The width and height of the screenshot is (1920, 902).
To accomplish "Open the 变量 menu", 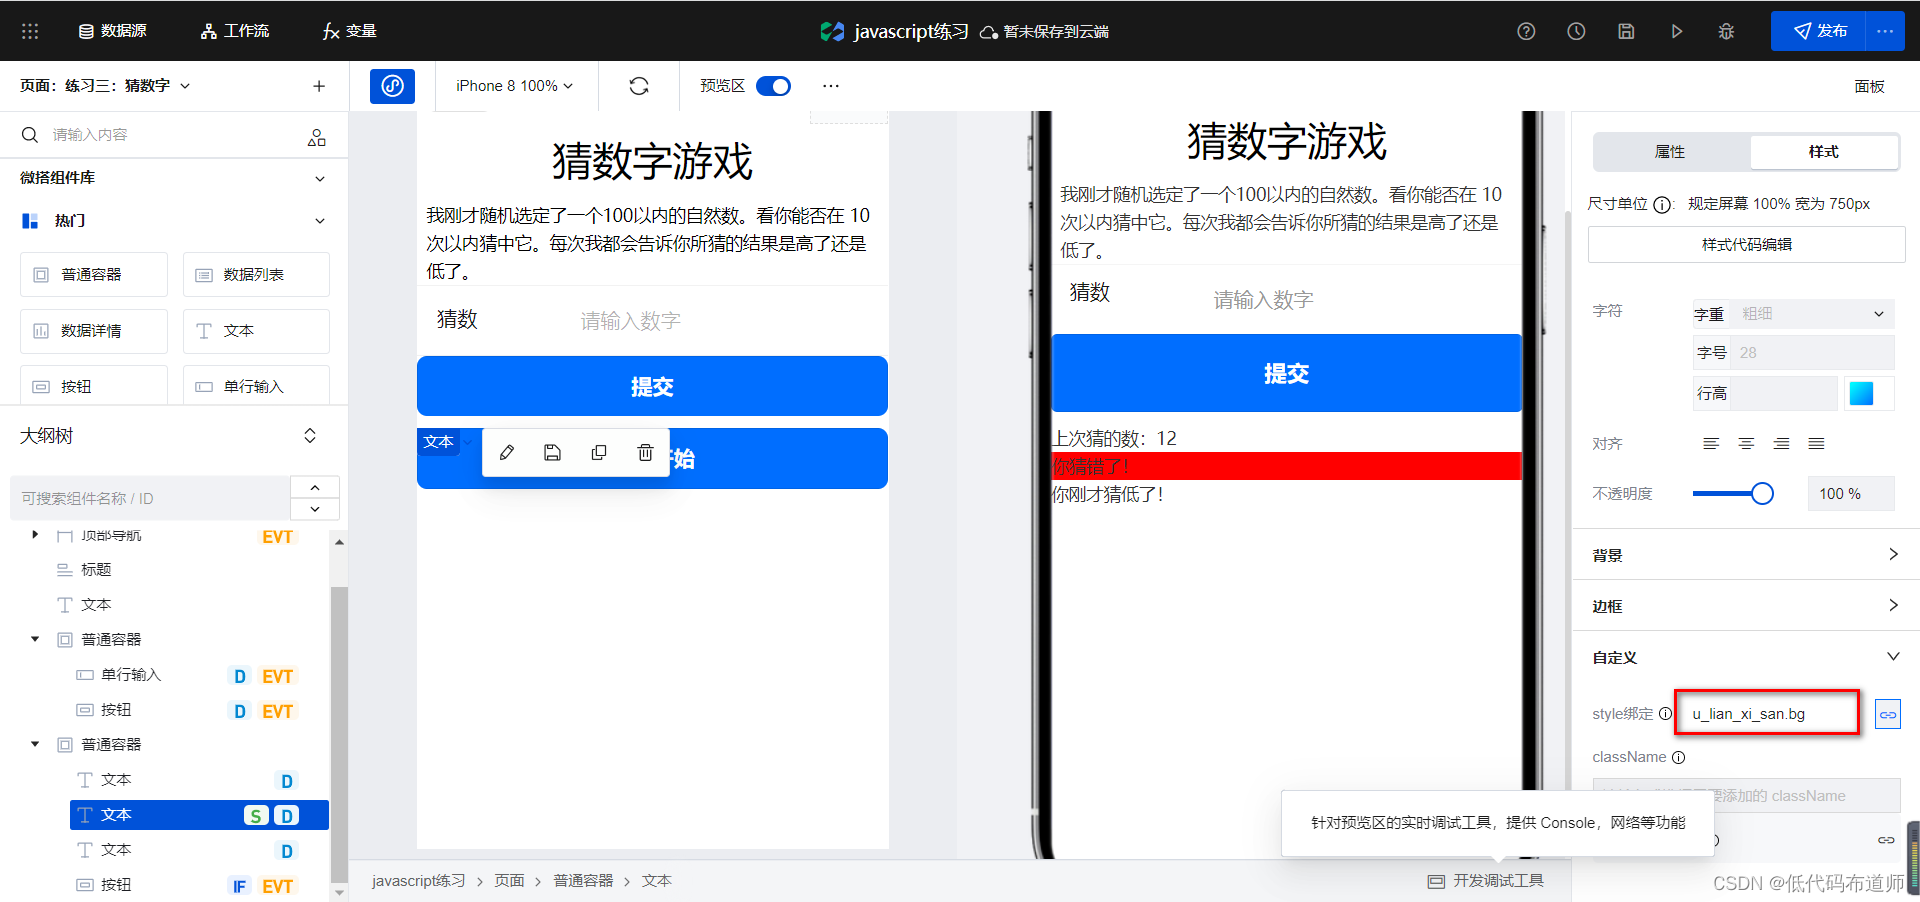I will (349, 31).
